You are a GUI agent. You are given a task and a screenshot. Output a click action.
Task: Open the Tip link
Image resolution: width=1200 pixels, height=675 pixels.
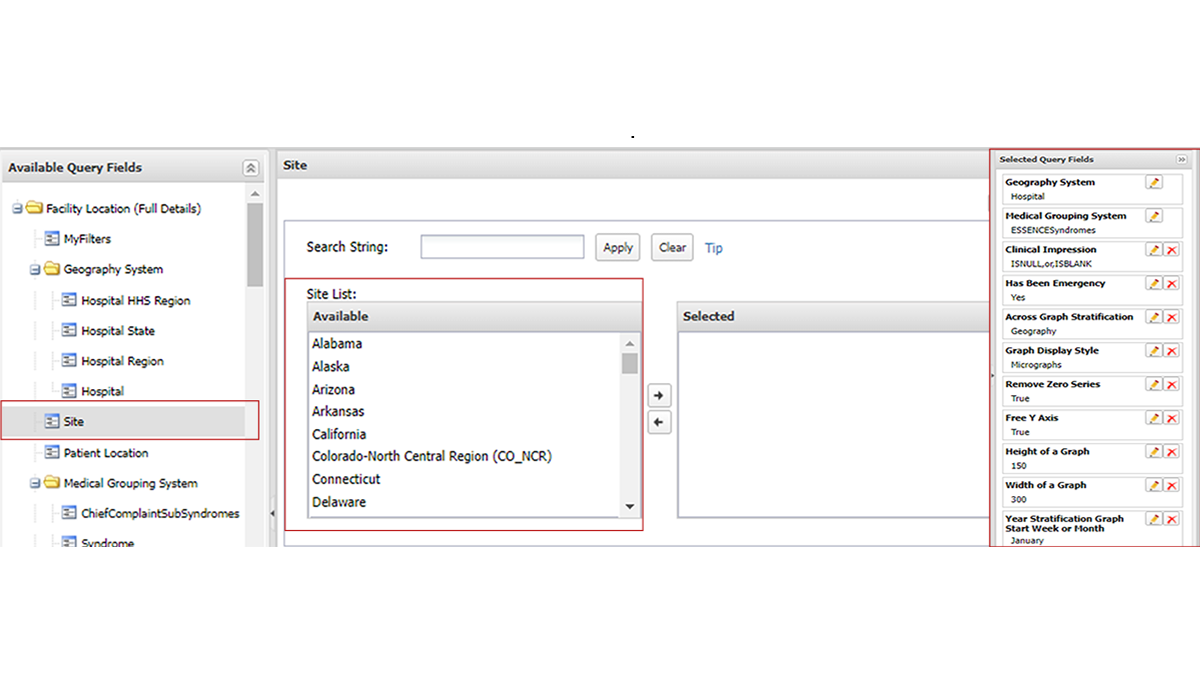pos(713,248)
